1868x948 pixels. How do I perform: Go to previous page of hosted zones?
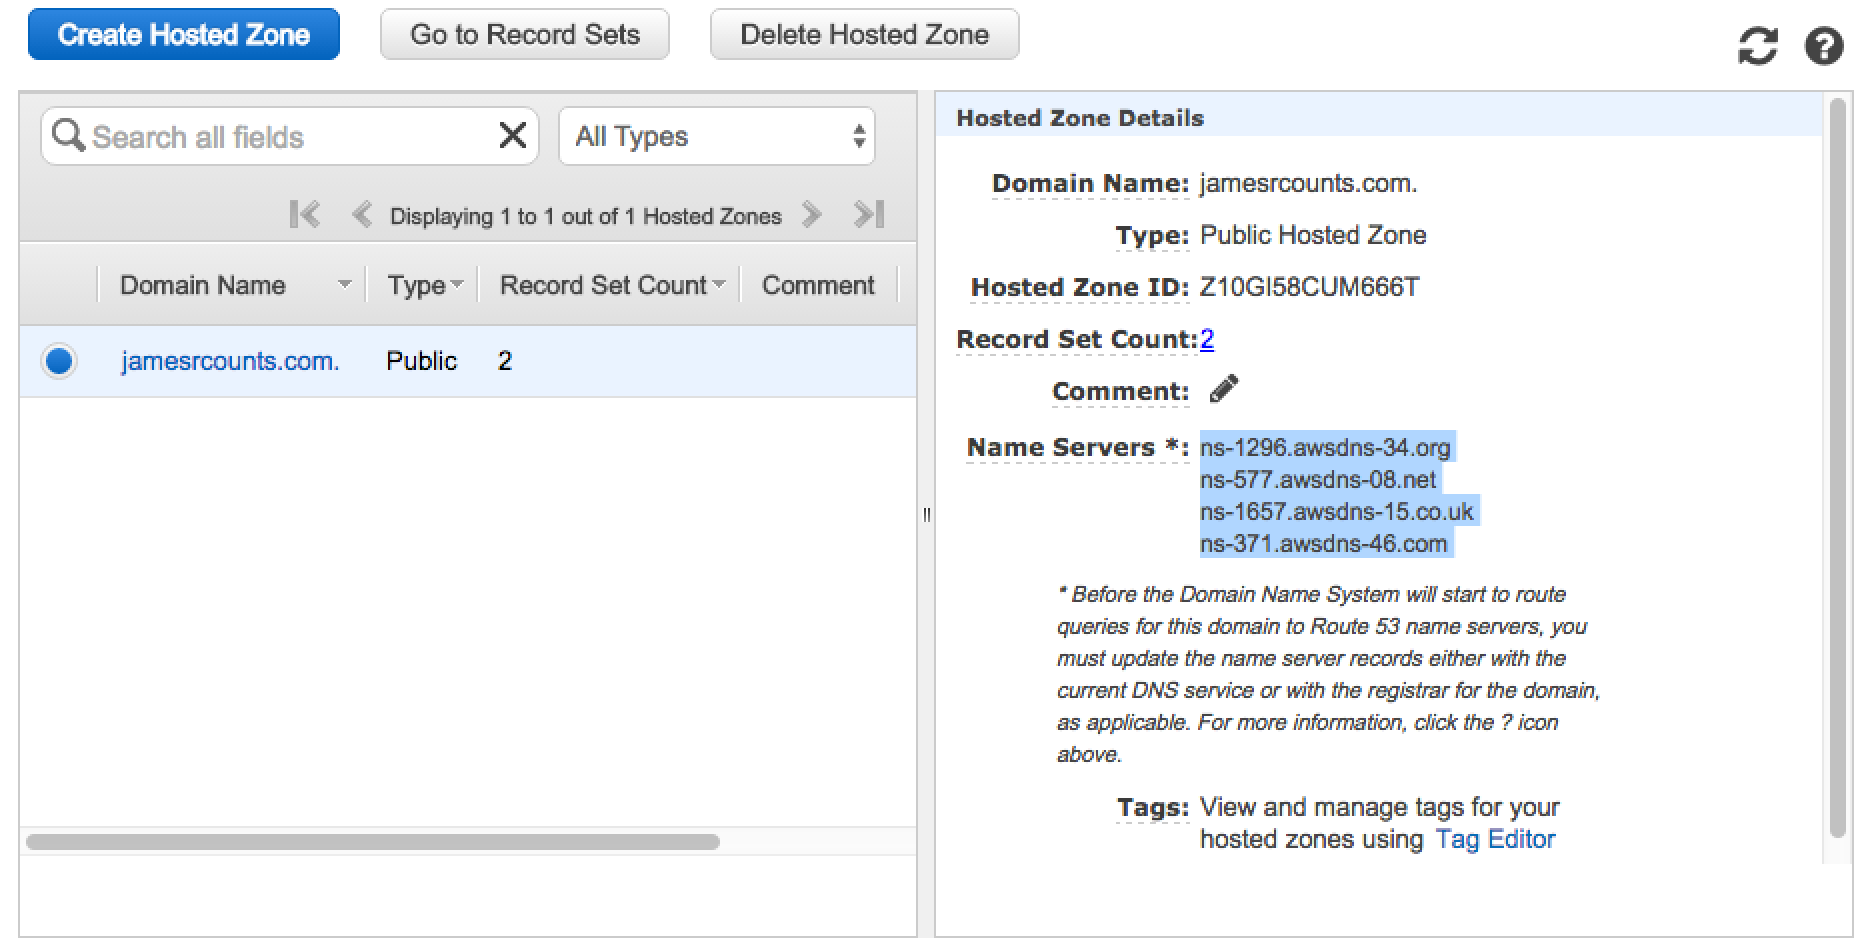click(x=362, y=215)
